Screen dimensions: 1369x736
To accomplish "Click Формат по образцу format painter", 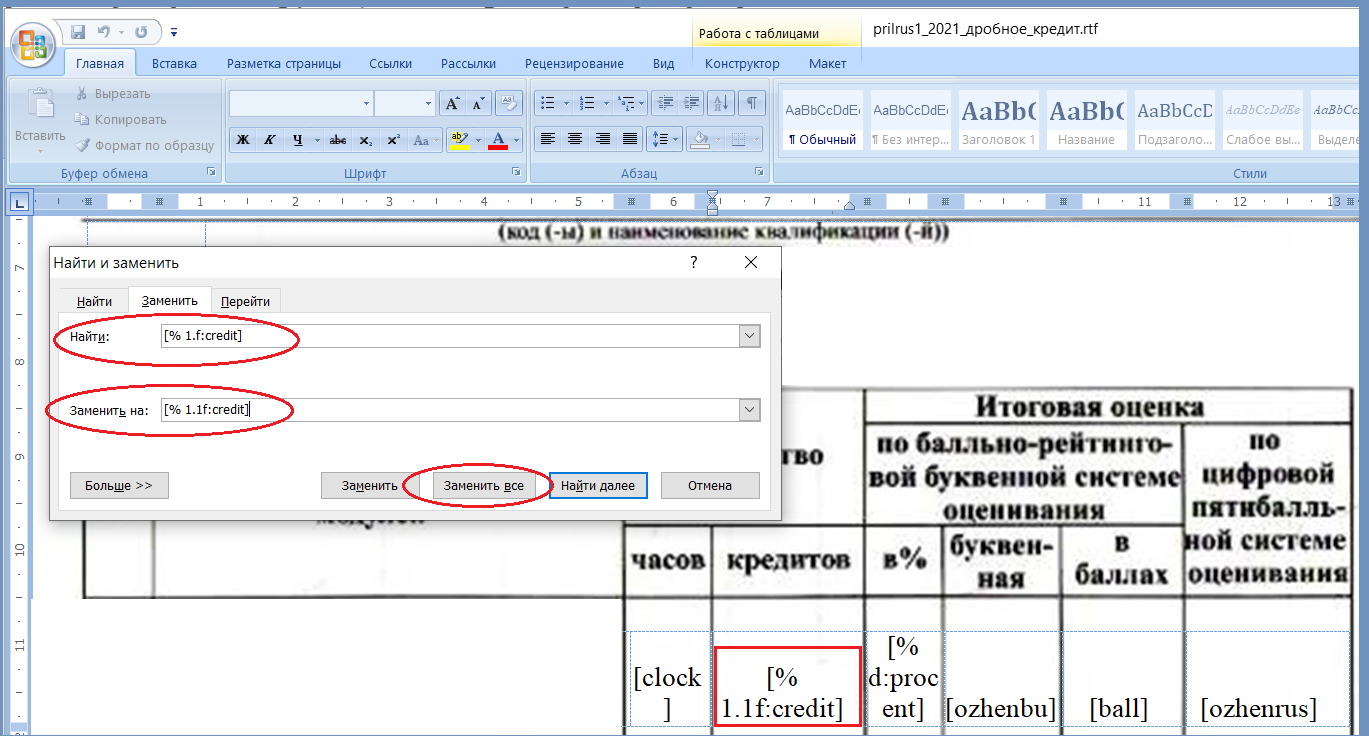I will pyautogui.click(x=145, y=146).
